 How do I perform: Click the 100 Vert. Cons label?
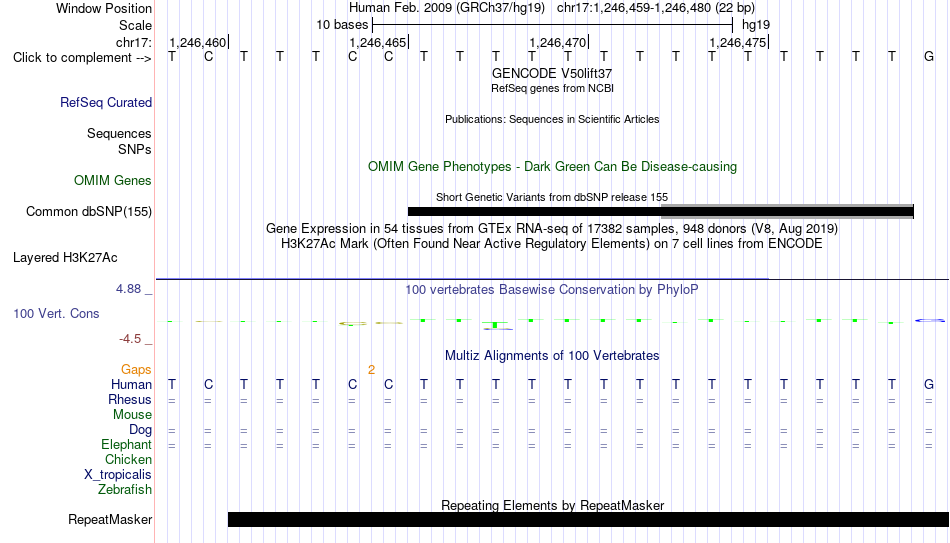[56, 313]
